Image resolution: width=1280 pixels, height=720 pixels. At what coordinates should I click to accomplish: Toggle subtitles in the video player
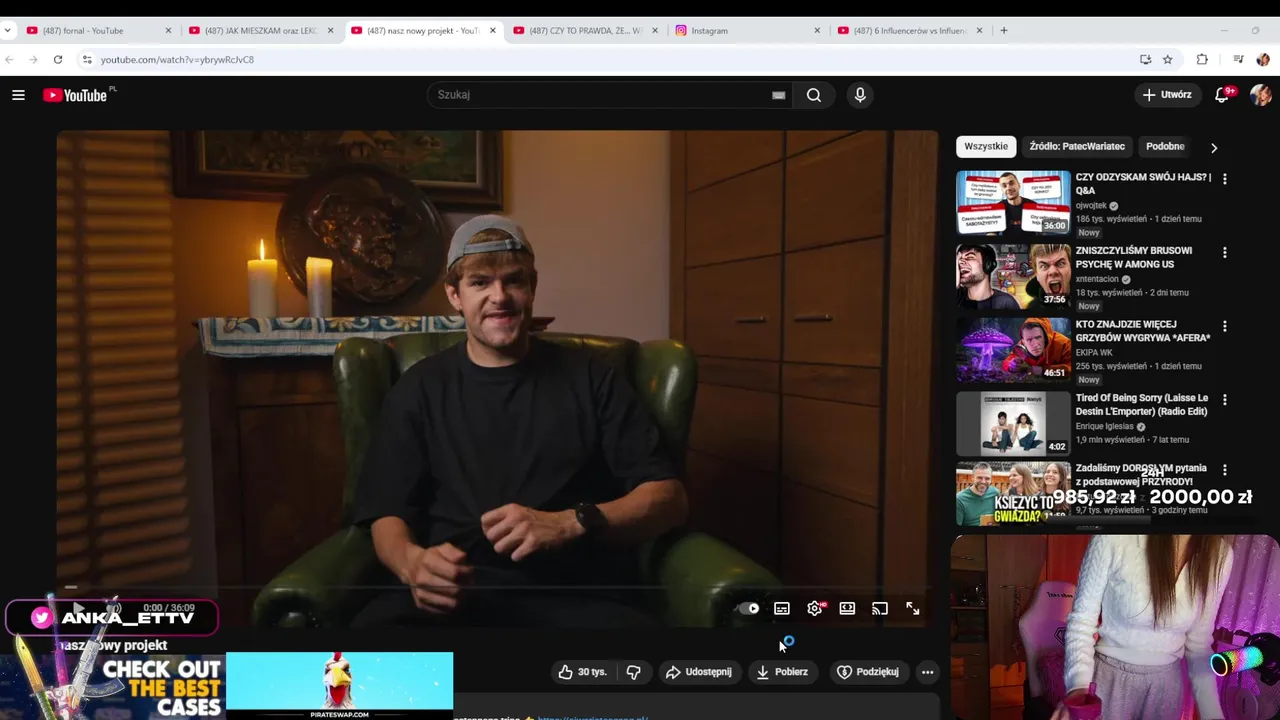[782, 608]
